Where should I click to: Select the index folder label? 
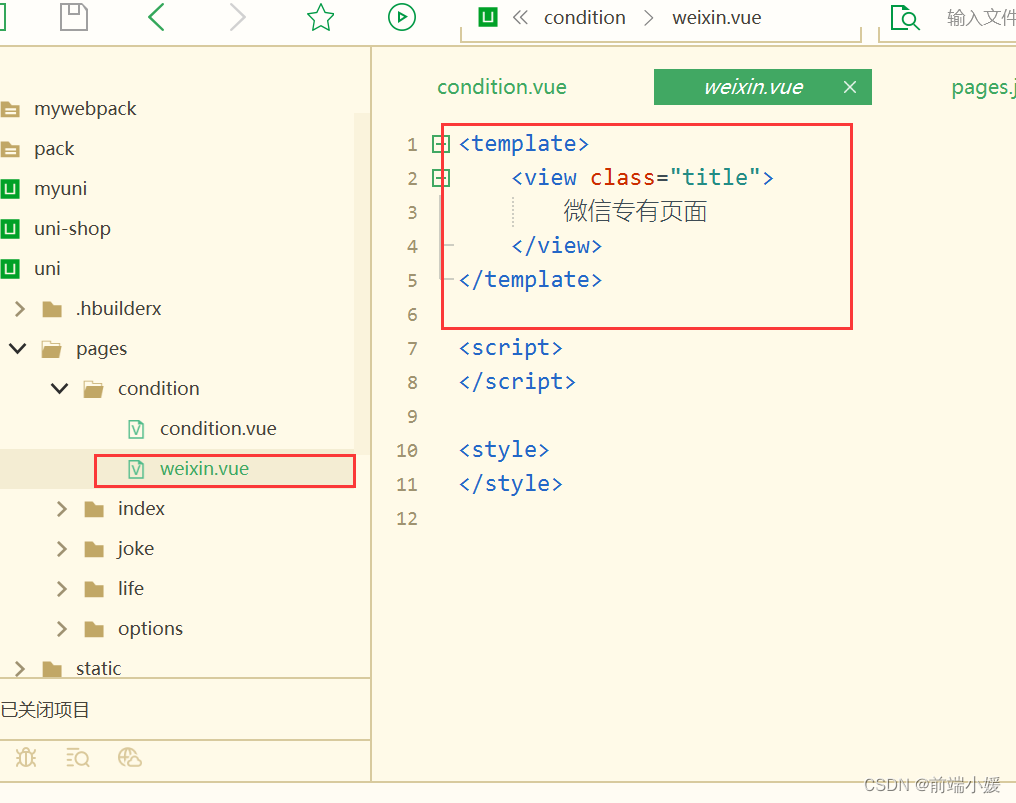click(141, 509)
